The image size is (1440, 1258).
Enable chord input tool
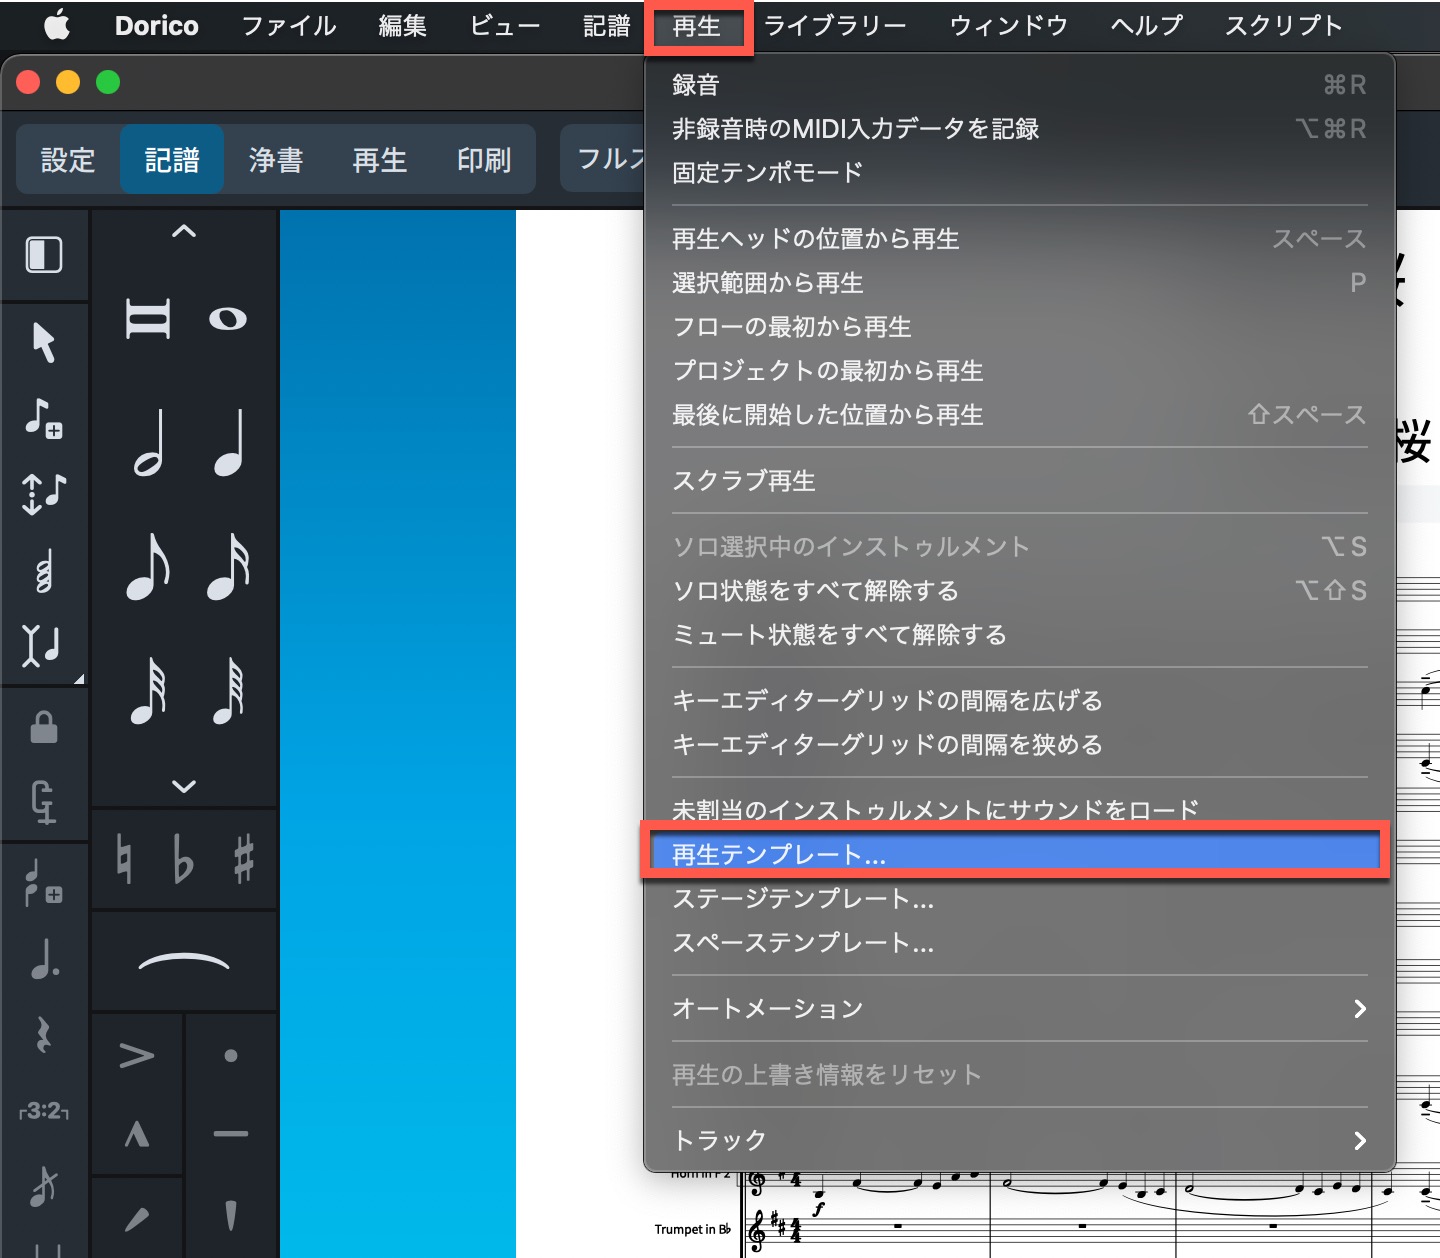(44, 571)
